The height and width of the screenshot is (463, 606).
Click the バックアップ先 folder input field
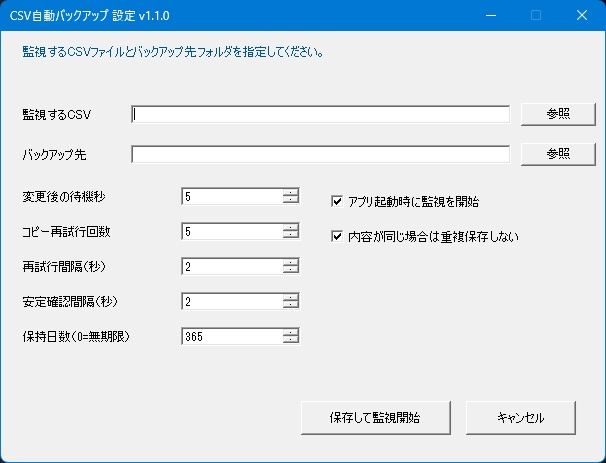pyautogui.click(x=320, y=154)
